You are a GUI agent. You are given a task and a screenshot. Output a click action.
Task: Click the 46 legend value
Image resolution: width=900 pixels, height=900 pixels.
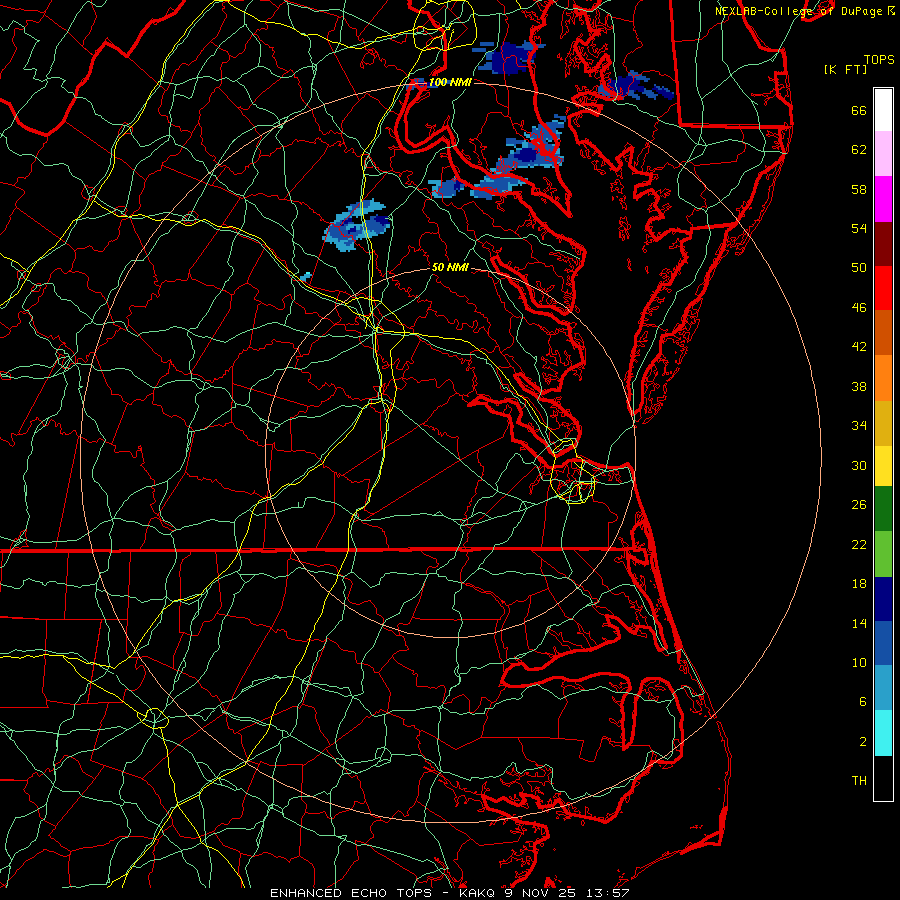(x=859, y=308)
